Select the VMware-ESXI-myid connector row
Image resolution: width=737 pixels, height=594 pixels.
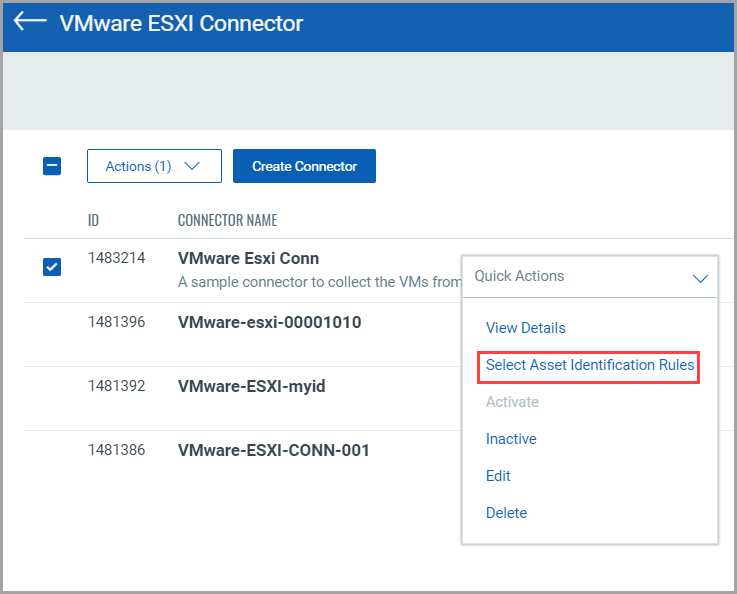[x=251, y=386]
